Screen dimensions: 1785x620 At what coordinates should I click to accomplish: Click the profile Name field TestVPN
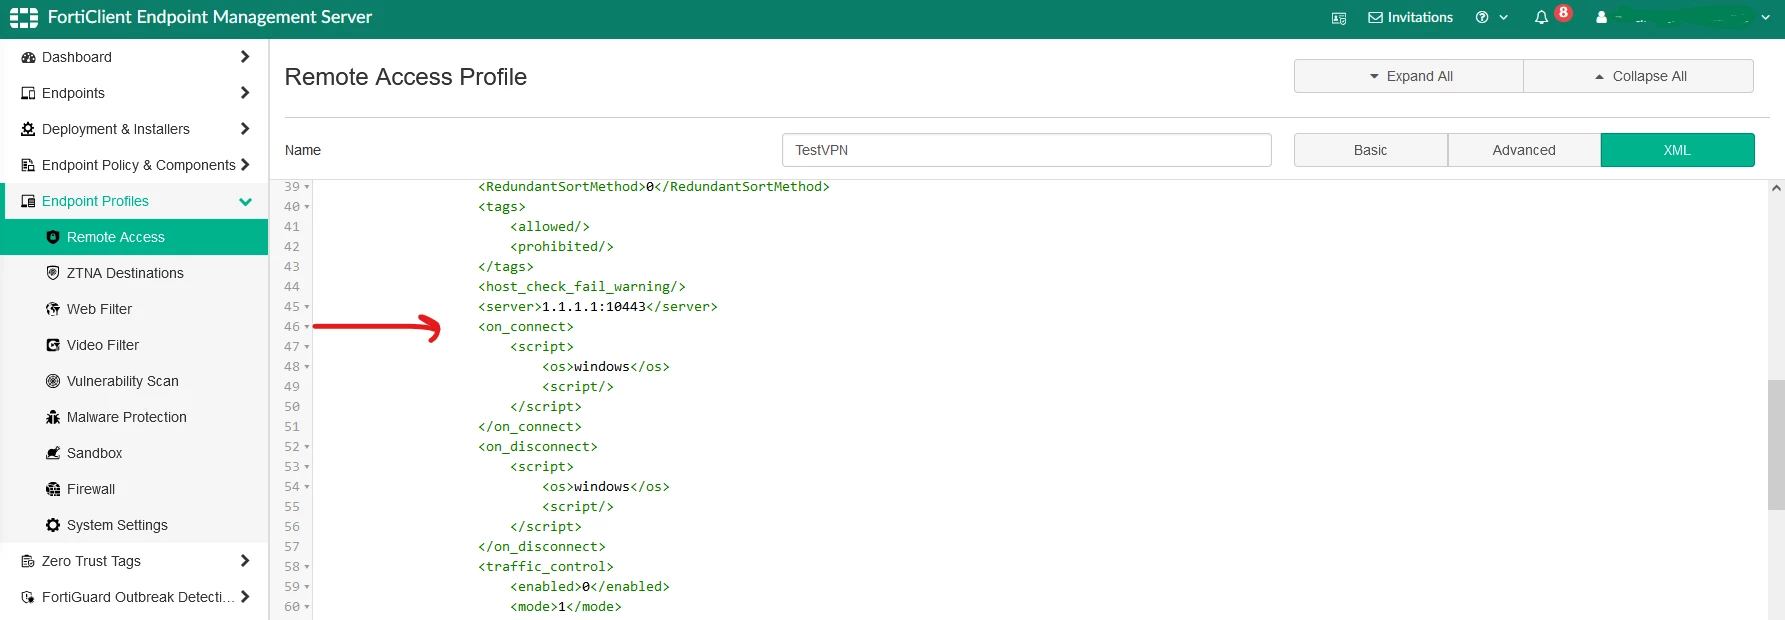(x=1027, y=150)
